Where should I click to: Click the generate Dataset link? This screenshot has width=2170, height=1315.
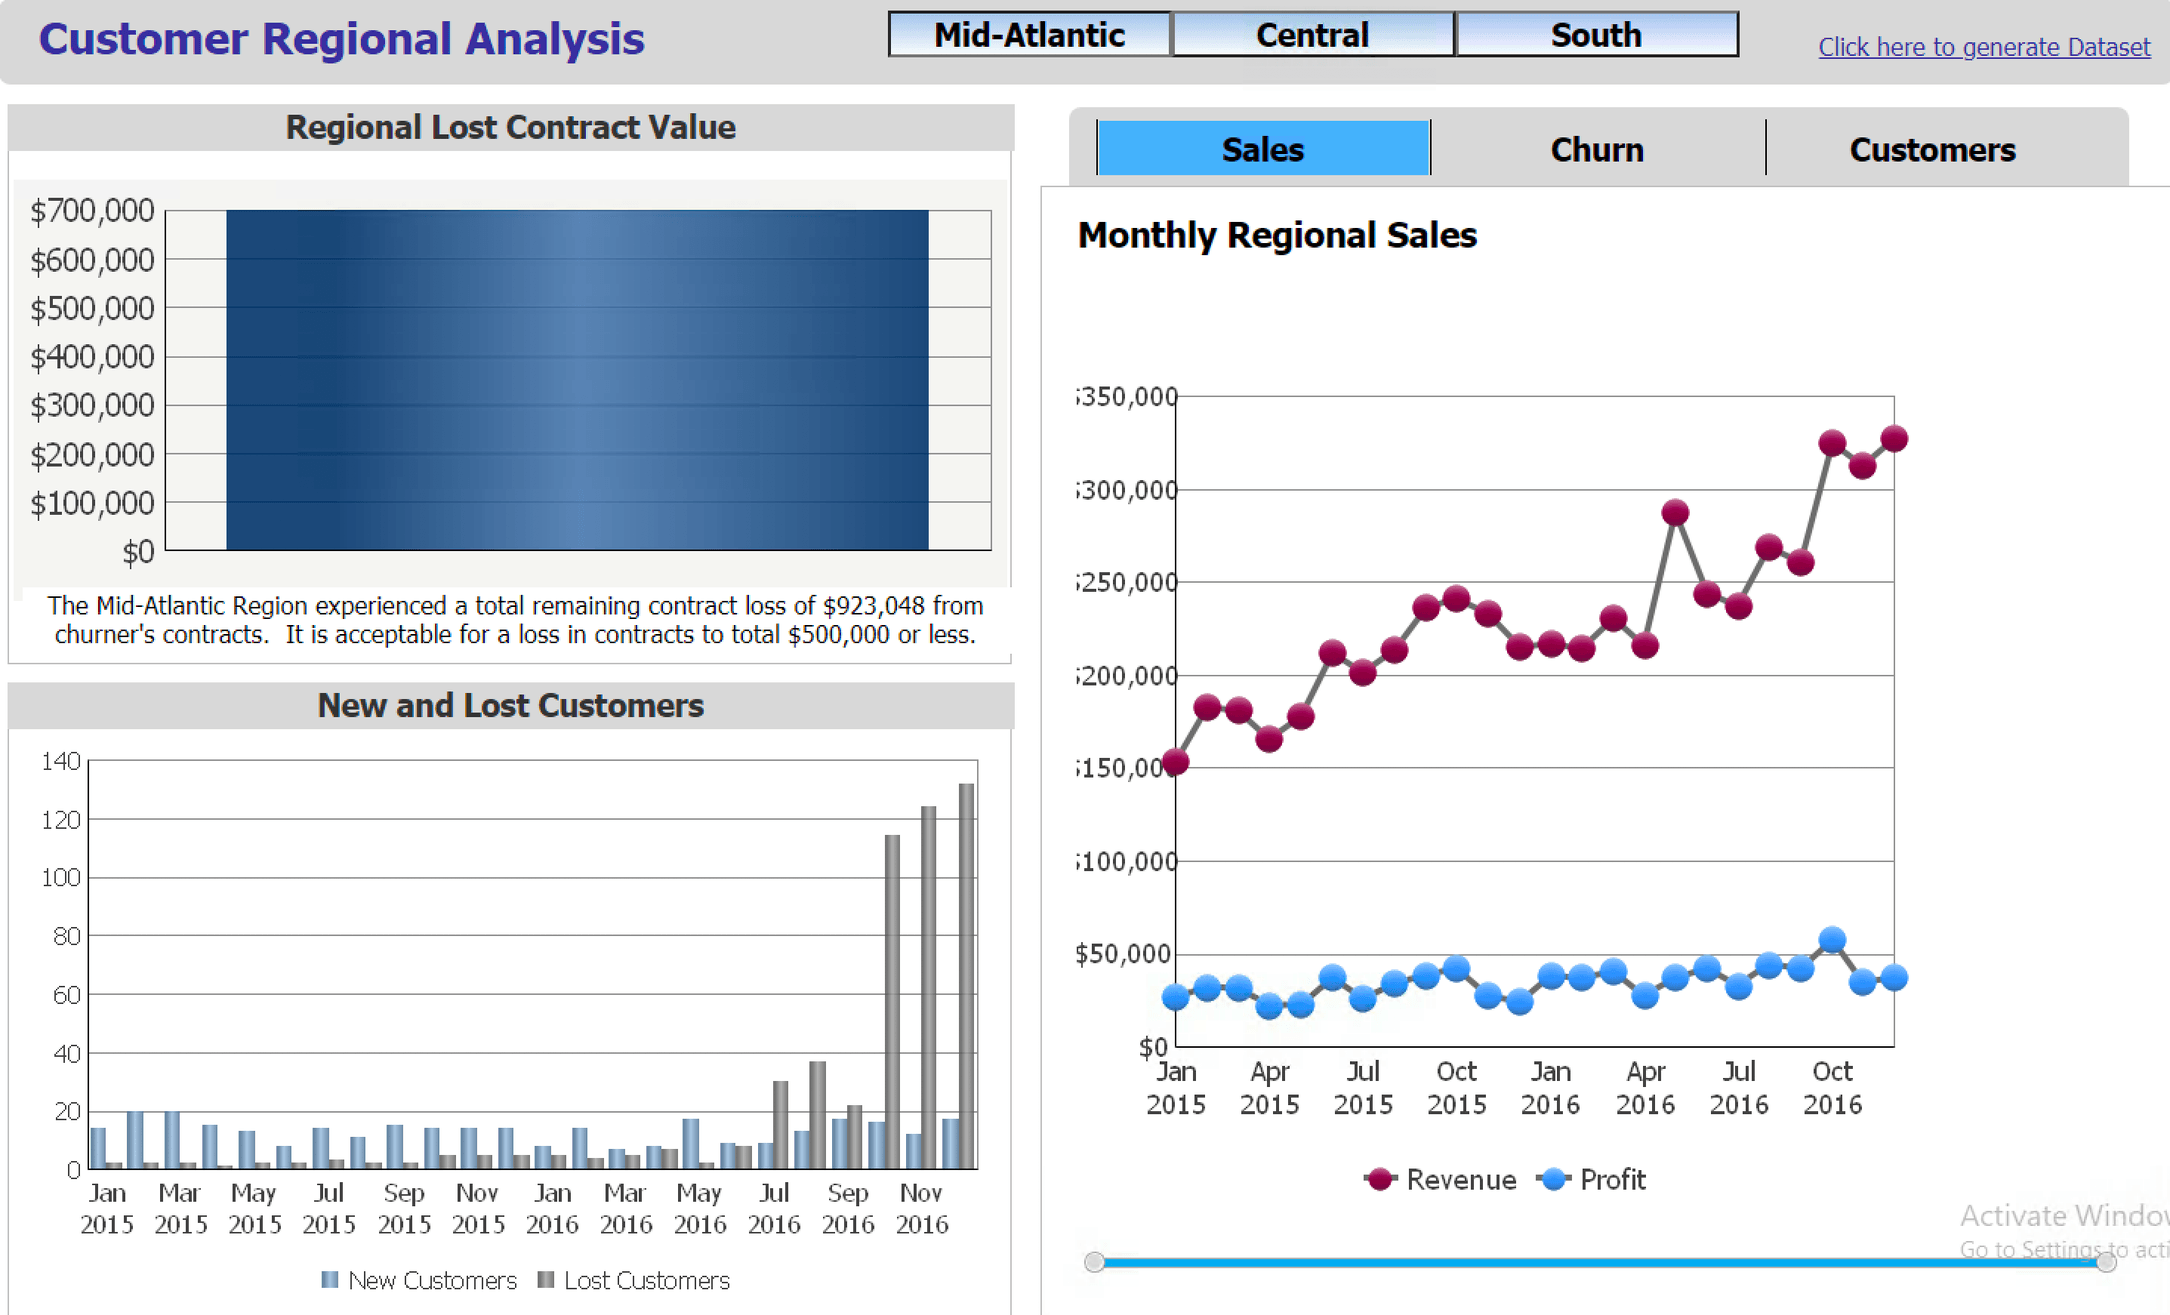coord(1983,47)
